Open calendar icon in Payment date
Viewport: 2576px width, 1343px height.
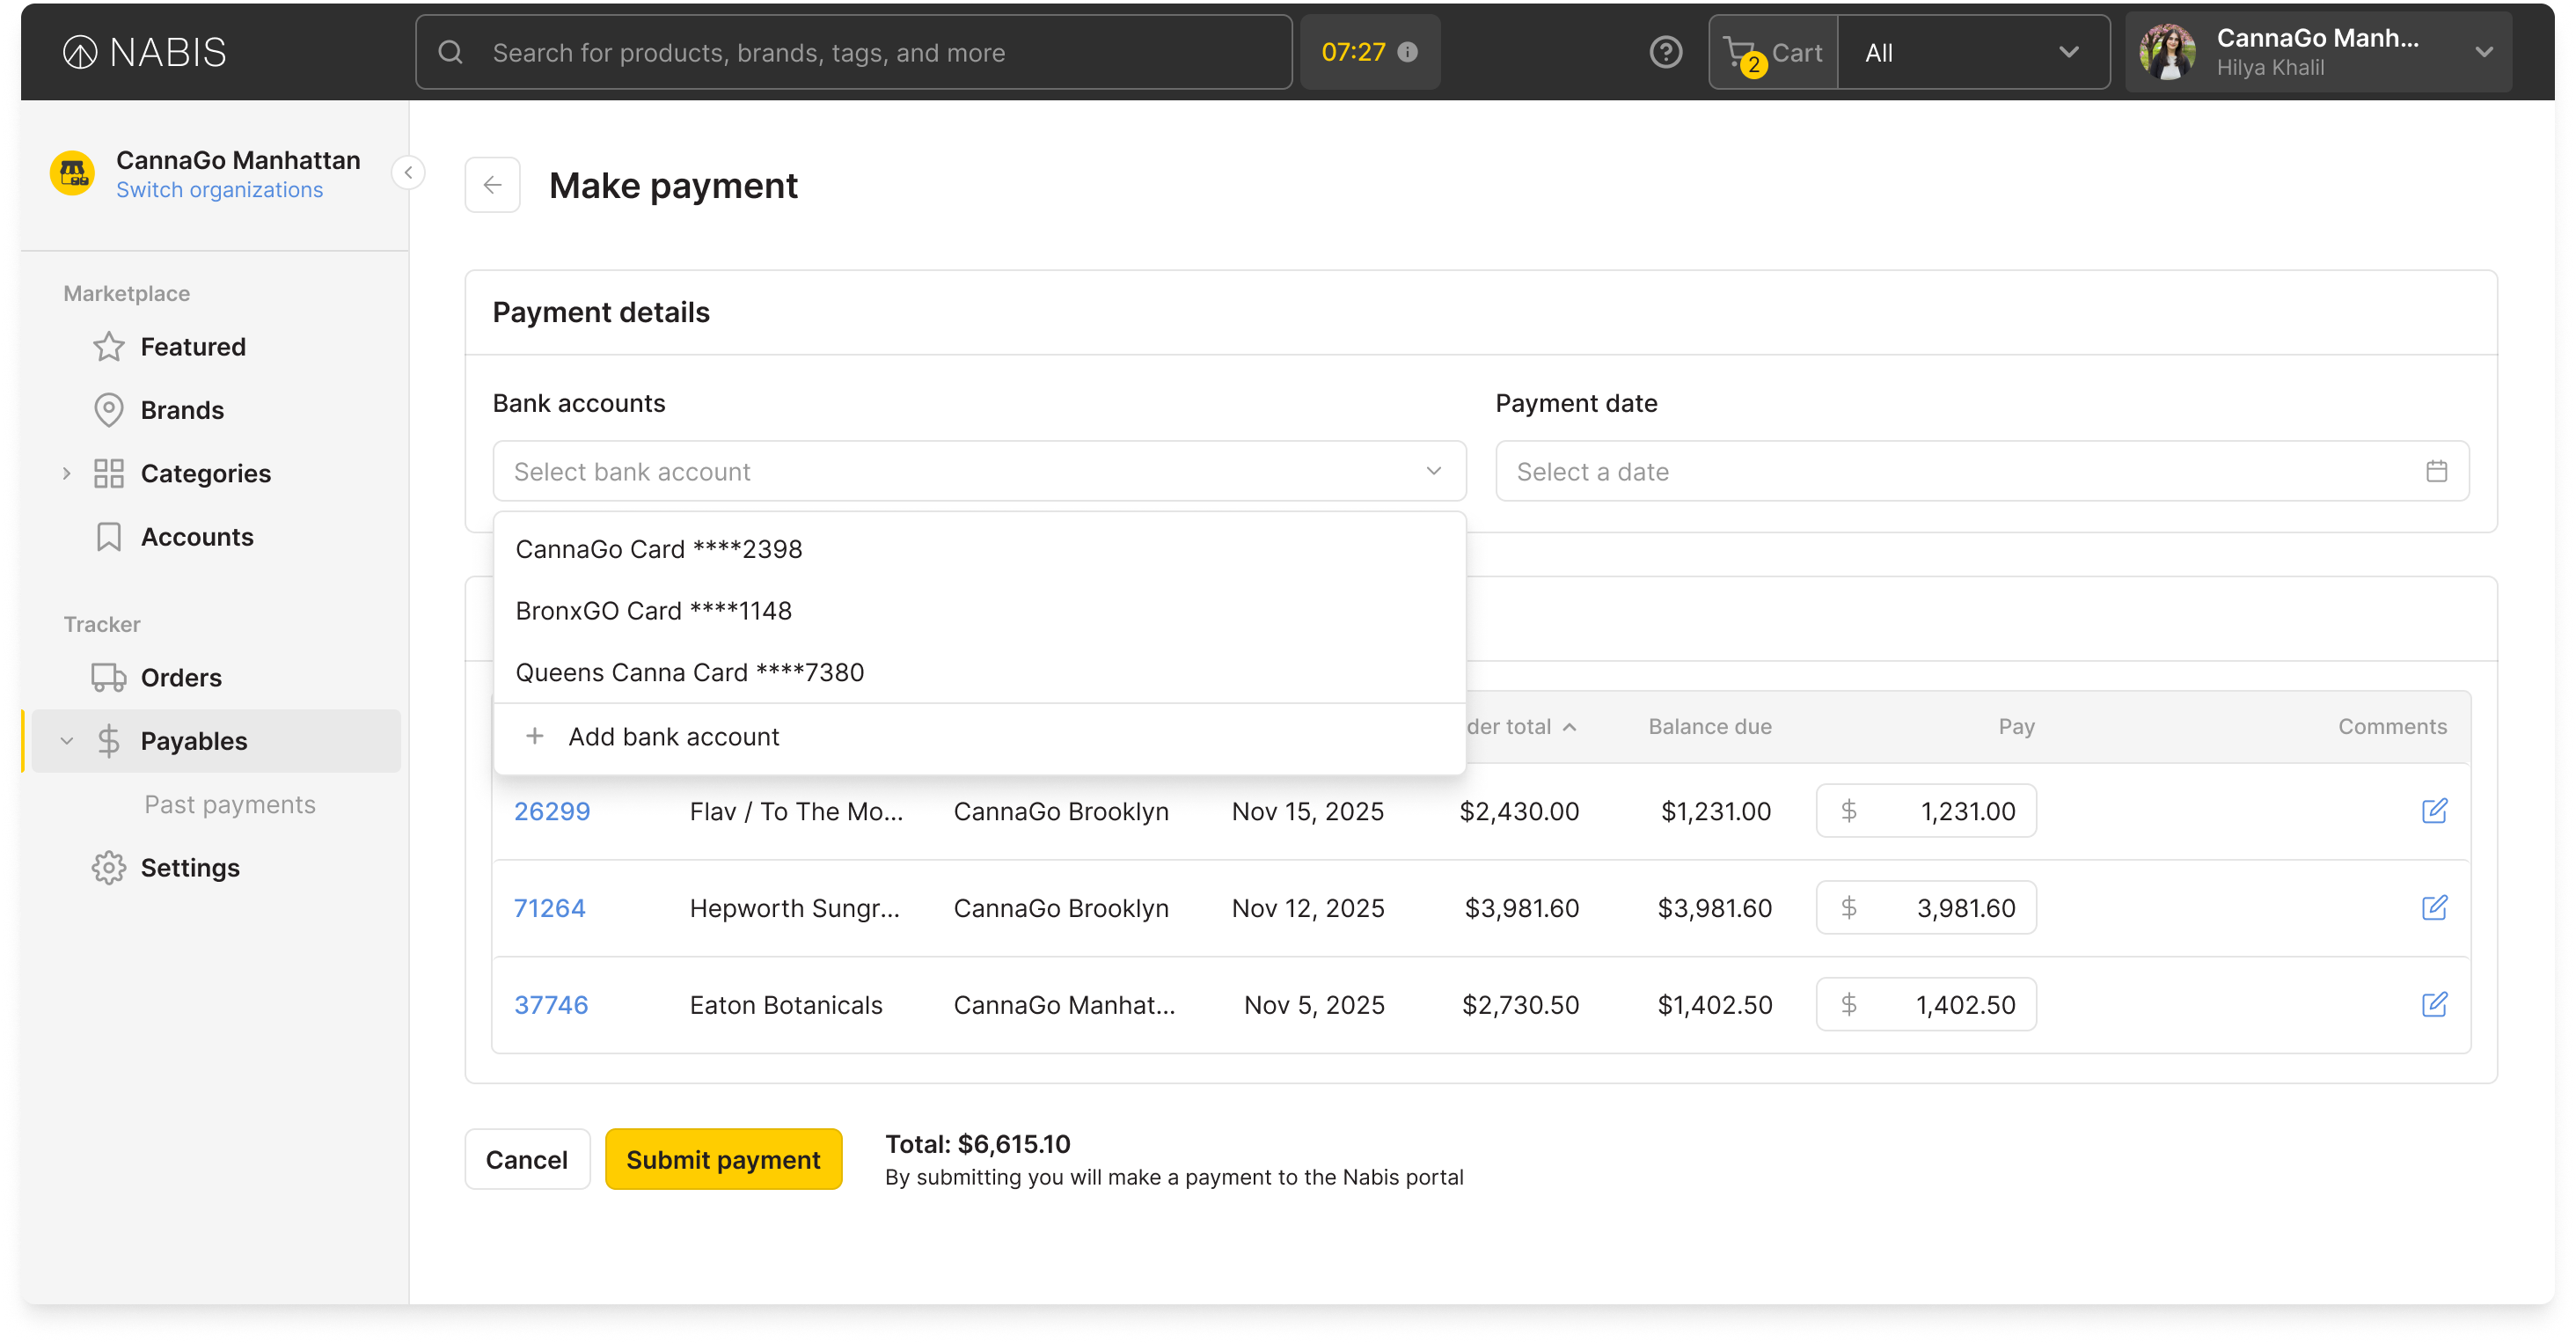[x=2436, y=471]
